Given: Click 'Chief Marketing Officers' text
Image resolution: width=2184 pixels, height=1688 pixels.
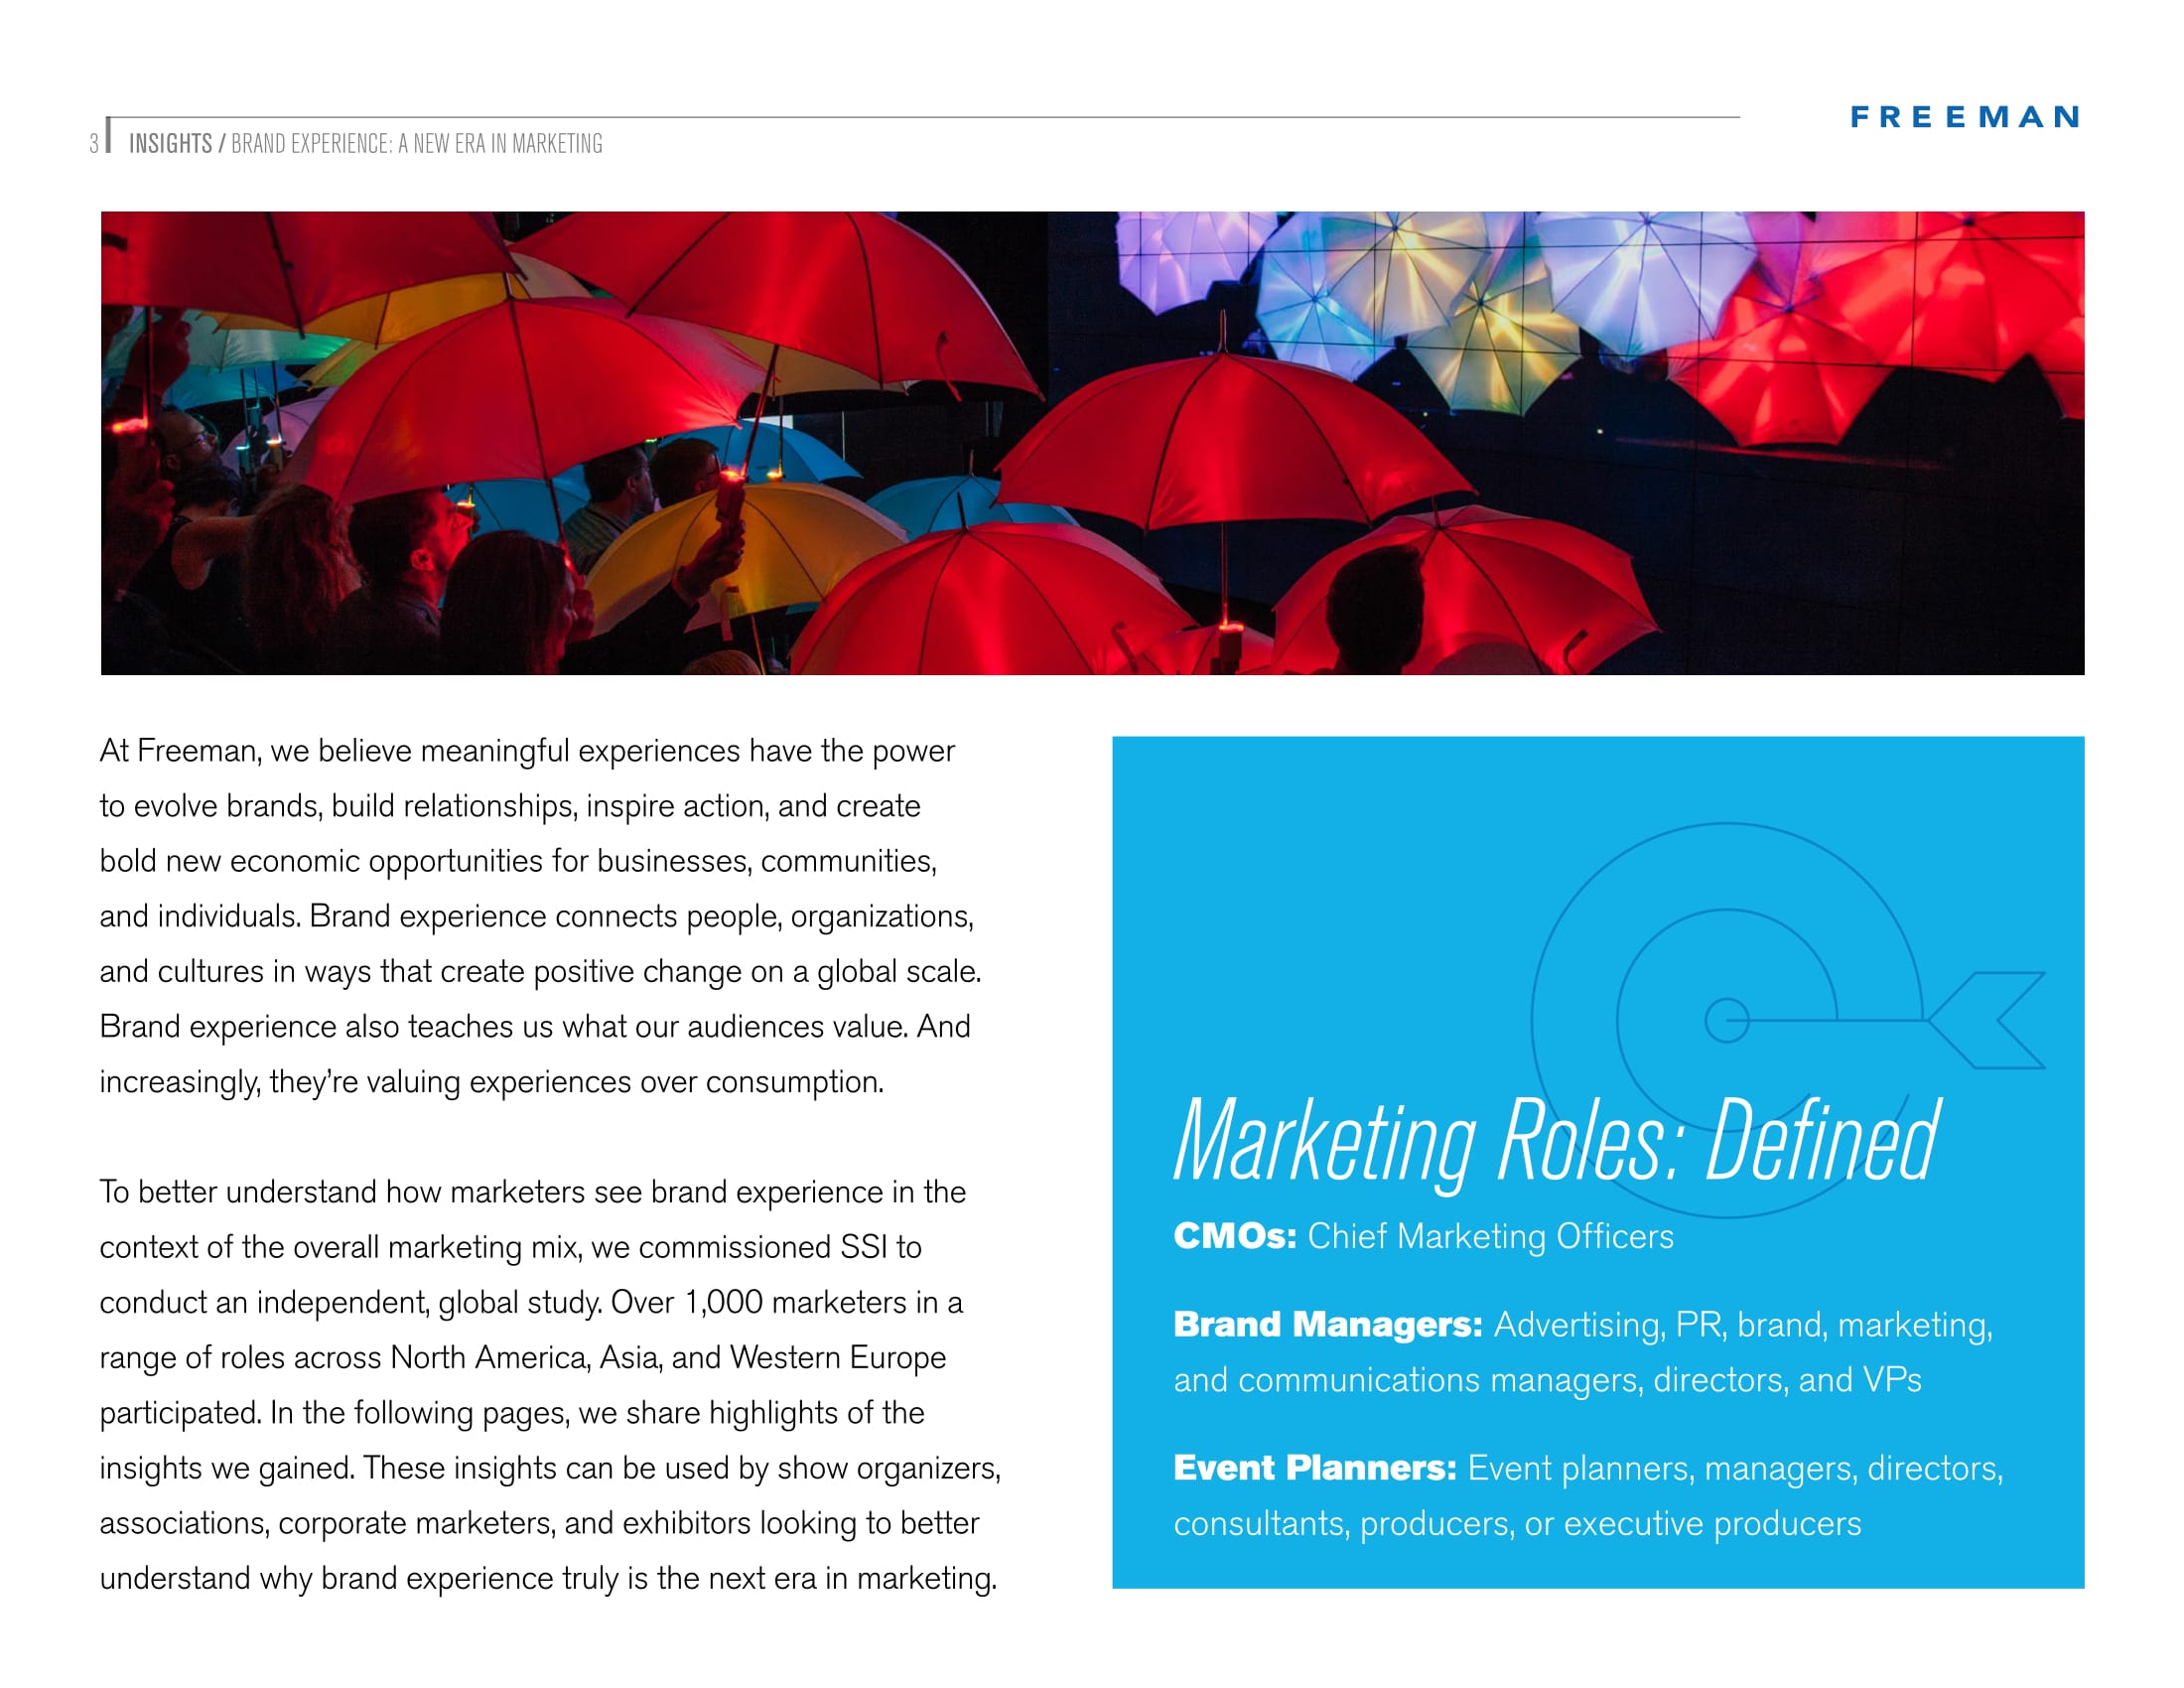Looking at the screenshot, I should tap(1490, 1237).
